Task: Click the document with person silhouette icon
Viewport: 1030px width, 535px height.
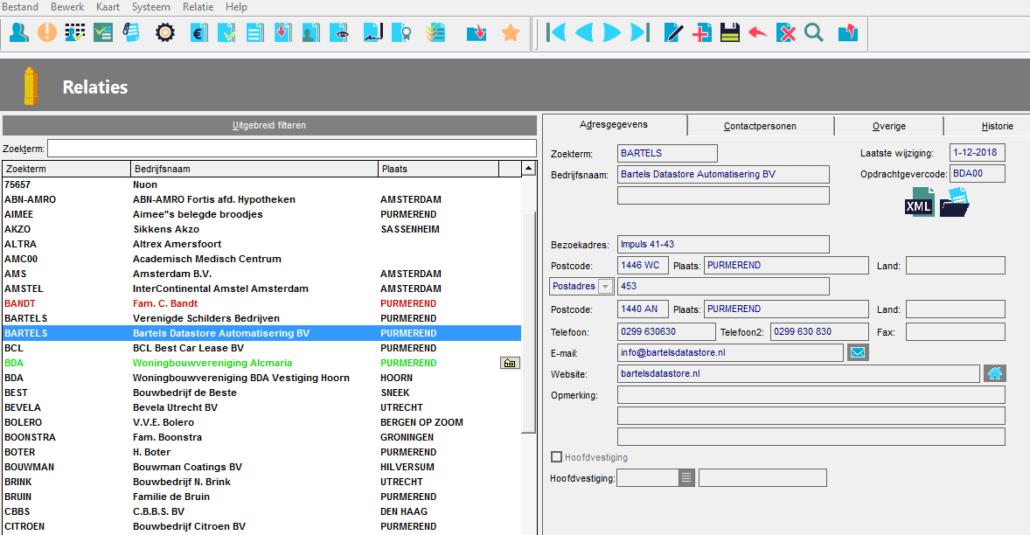Action: (311, 32)
